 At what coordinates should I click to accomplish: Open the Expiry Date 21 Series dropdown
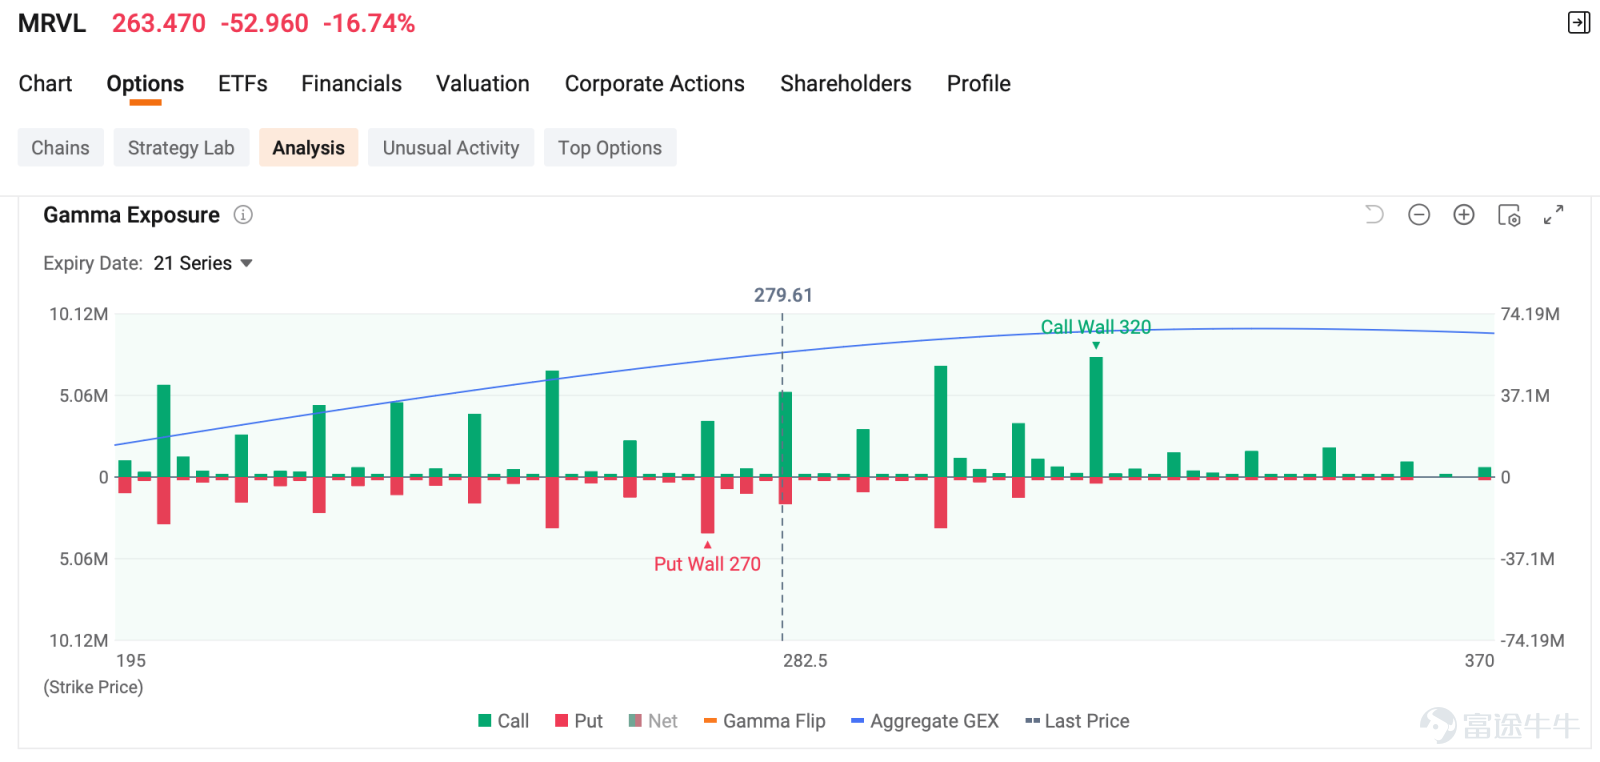tap(203, 263)
